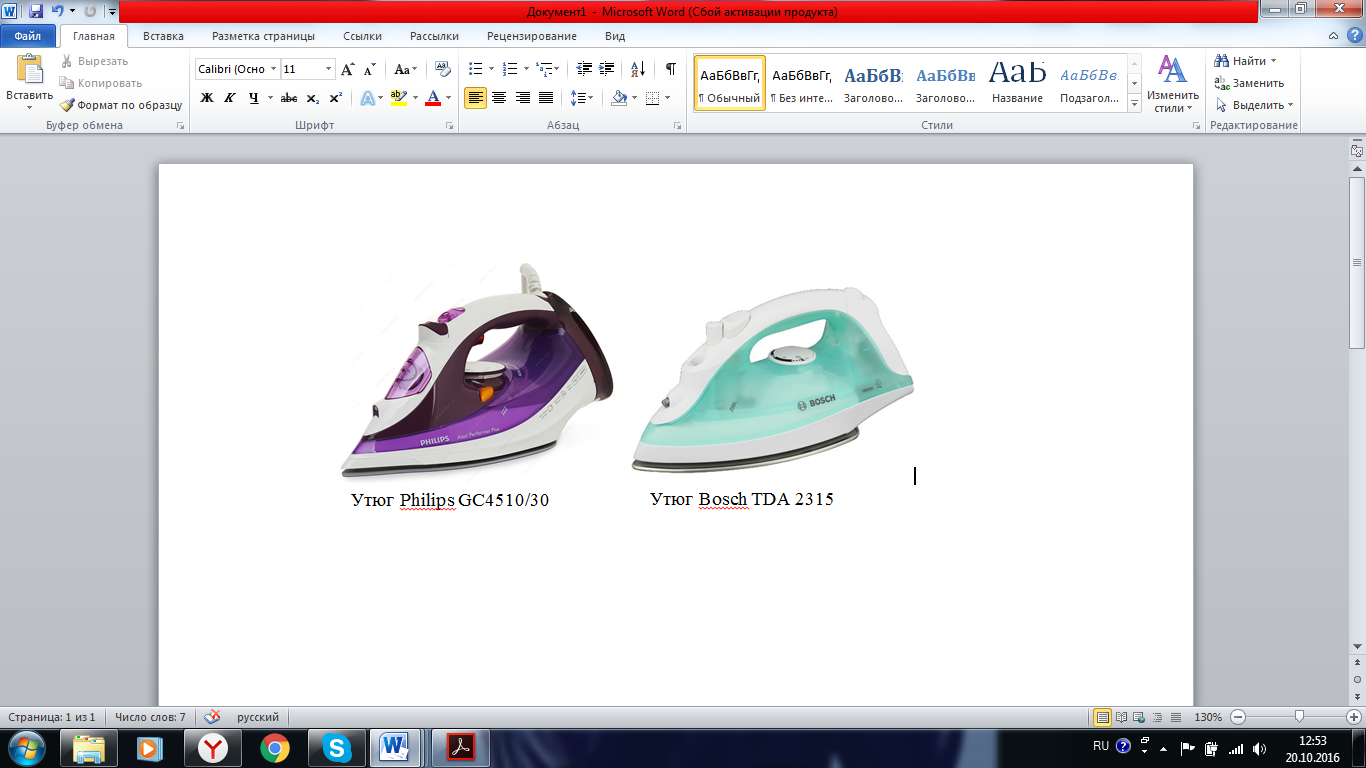
Task: Click the Sort (A-Я) icon
Action: (637, 69)
